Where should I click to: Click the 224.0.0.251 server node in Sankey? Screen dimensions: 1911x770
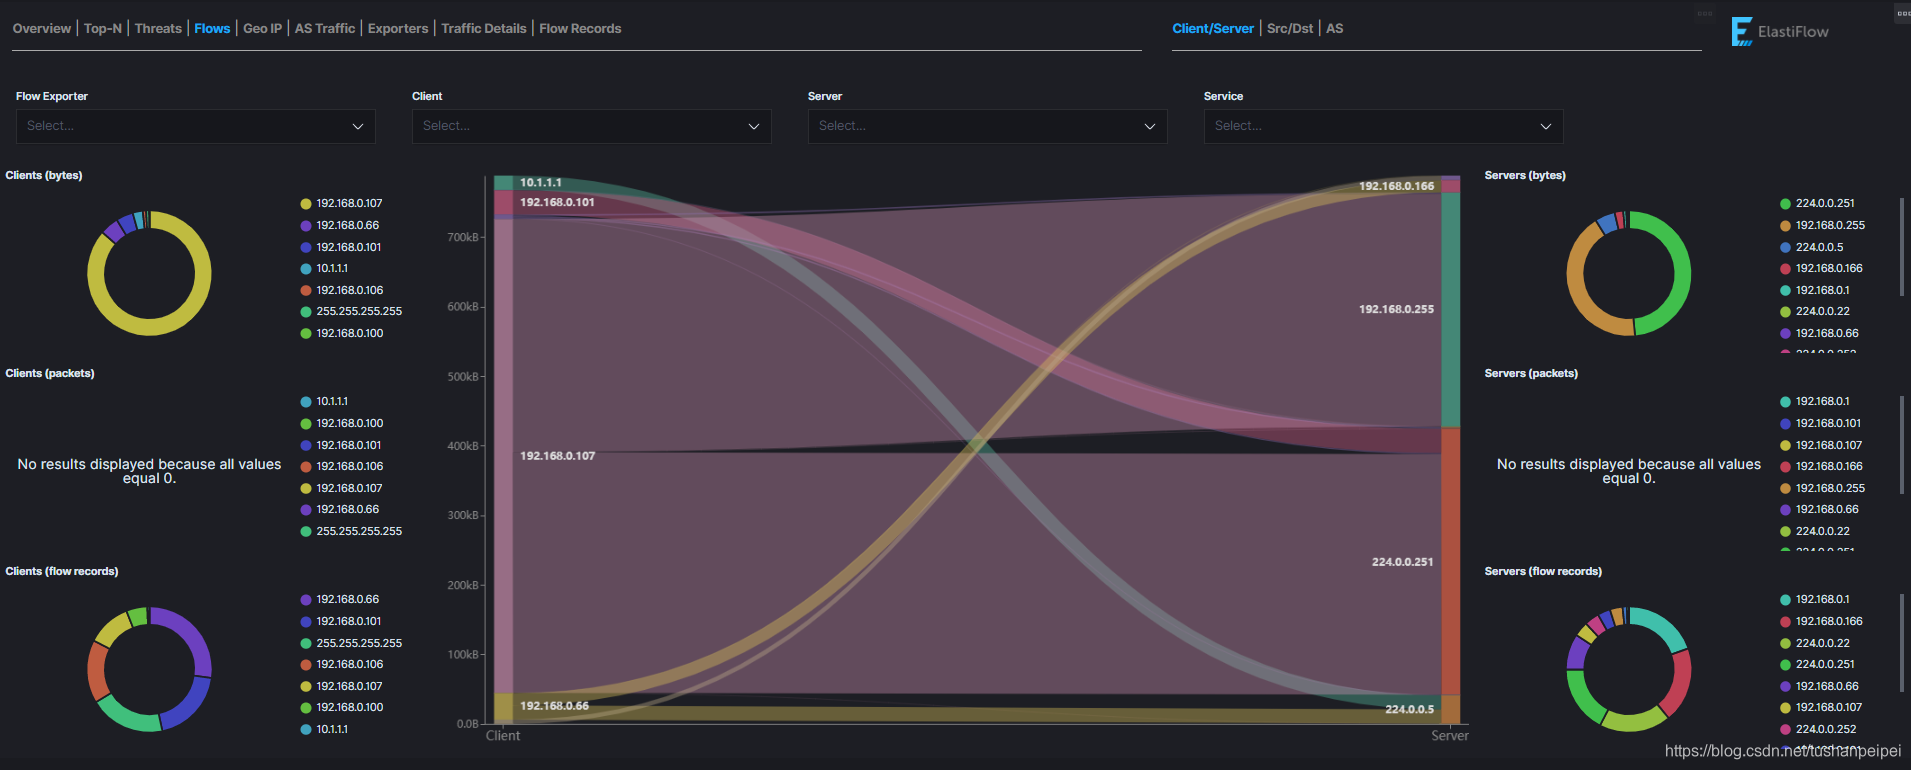1450,561
